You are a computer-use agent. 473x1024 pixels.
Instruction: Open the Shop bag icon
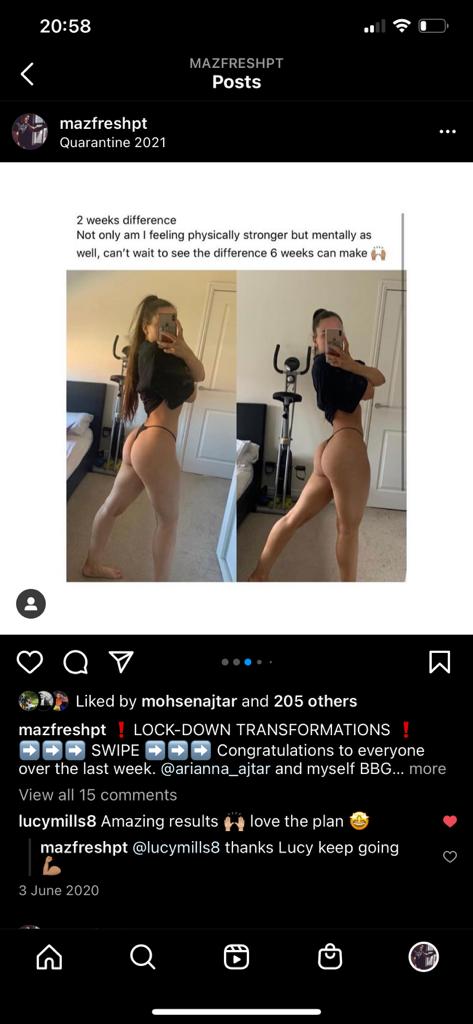[x=330, y=957]
